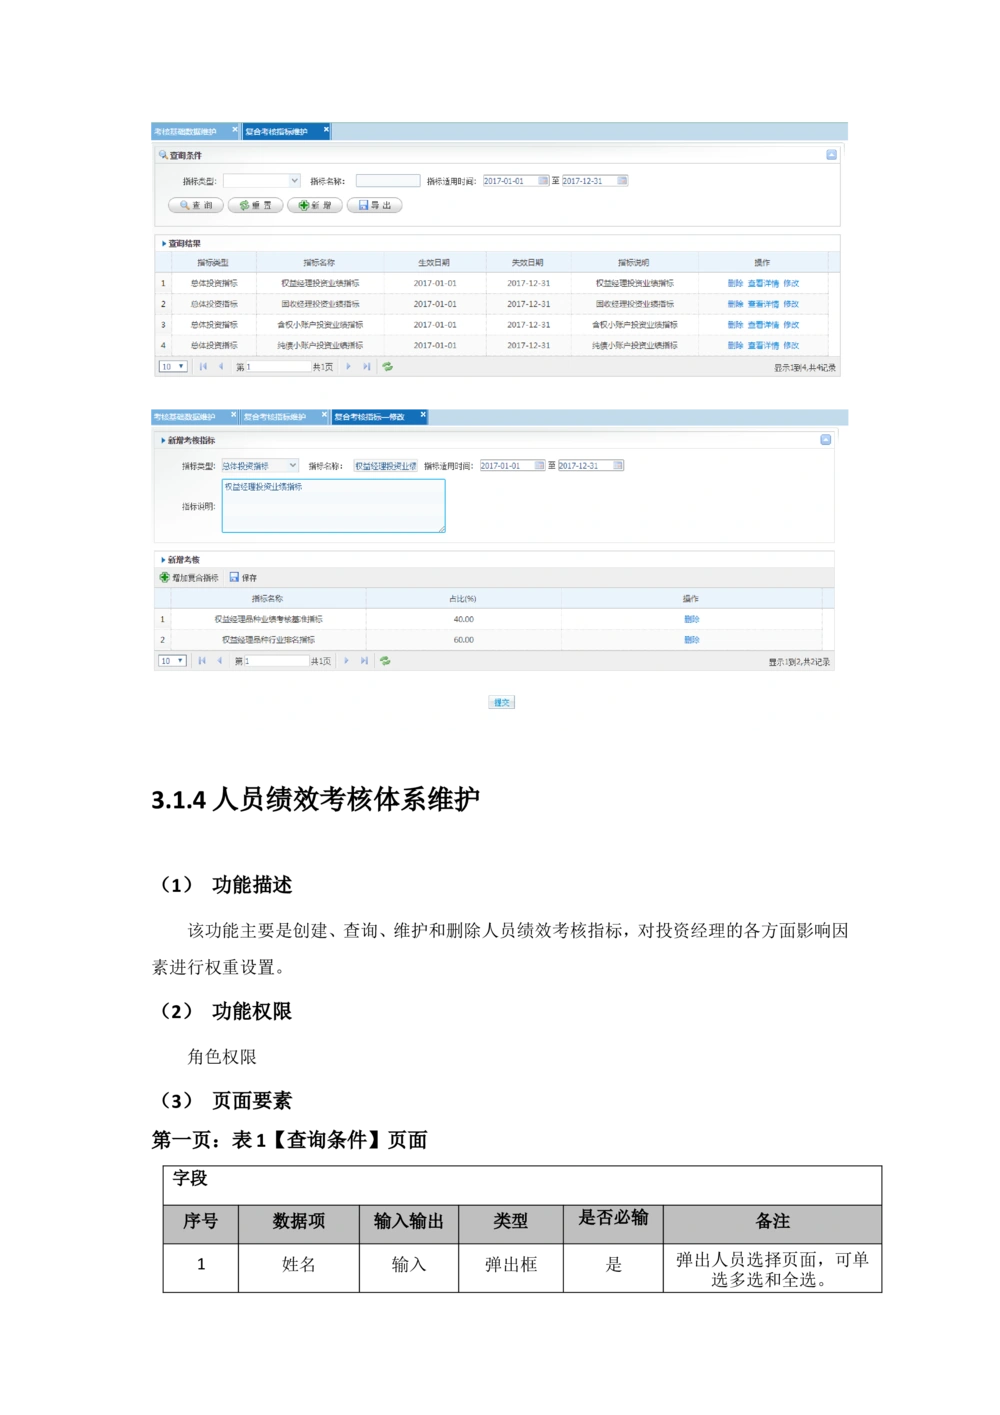Viewport: 1000px width, 1415px height.
Task: Click the 查询 search button
Action: [196, 205]
